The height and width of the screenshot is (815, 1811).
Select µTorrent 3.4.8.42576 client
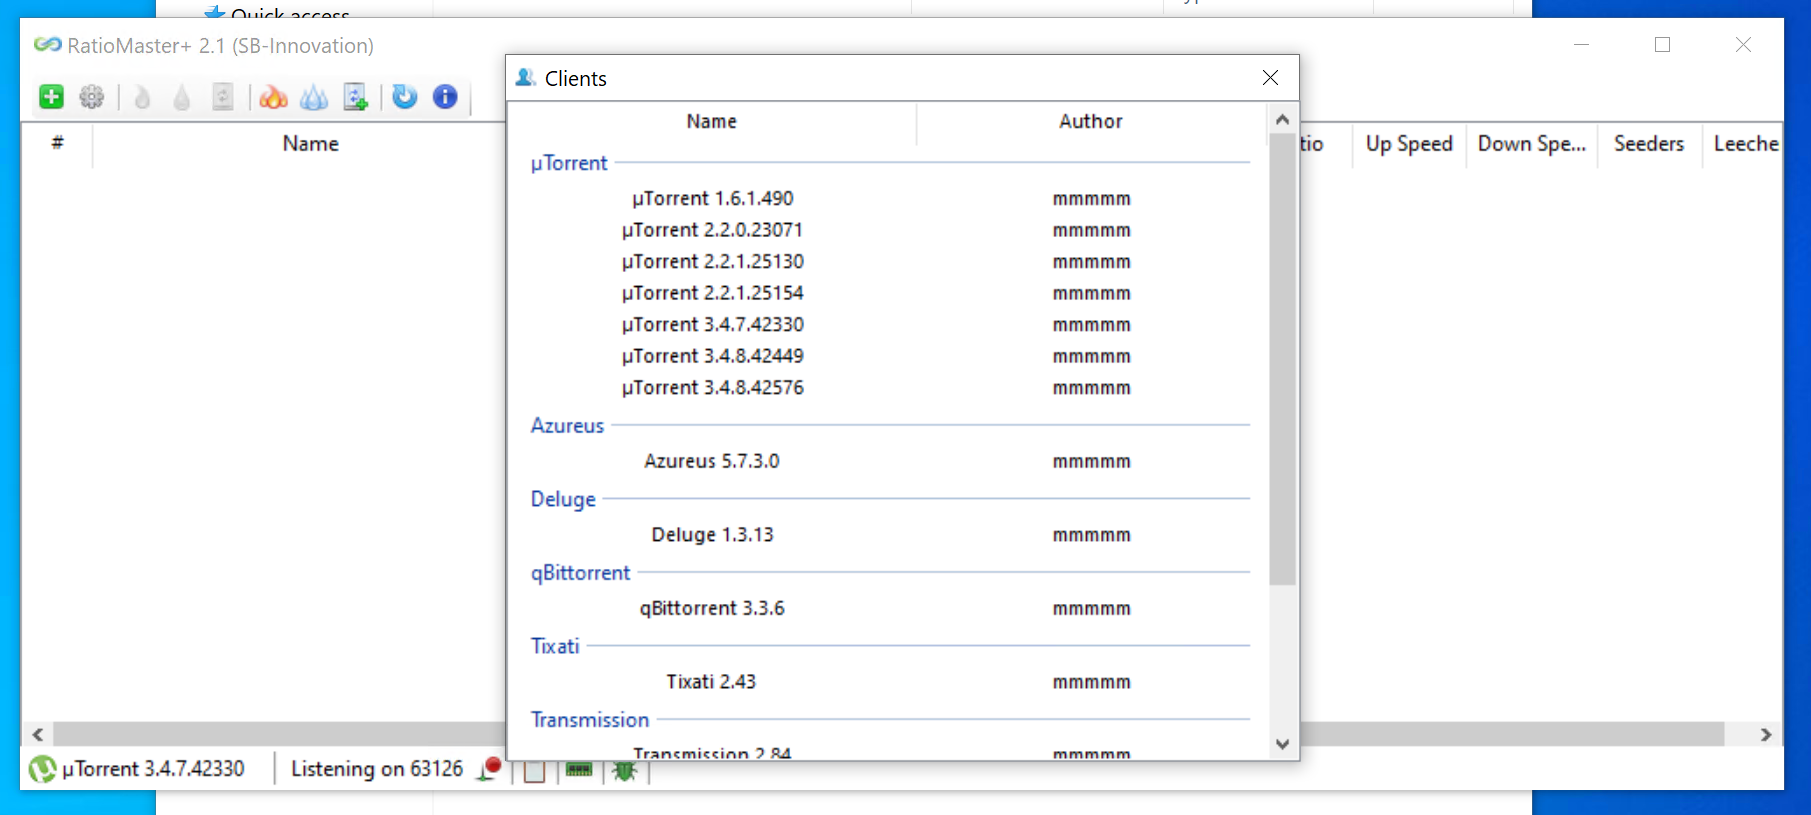713,388
